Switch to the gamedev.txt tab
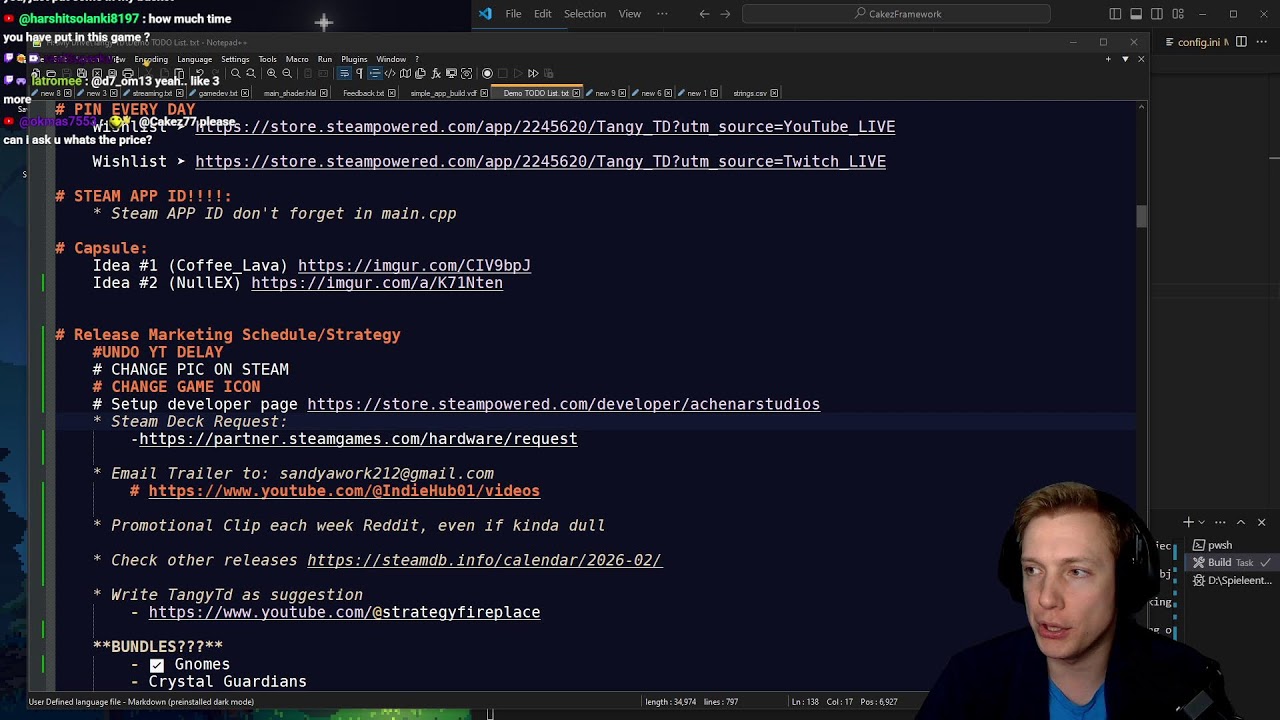 tap(218, 93)
